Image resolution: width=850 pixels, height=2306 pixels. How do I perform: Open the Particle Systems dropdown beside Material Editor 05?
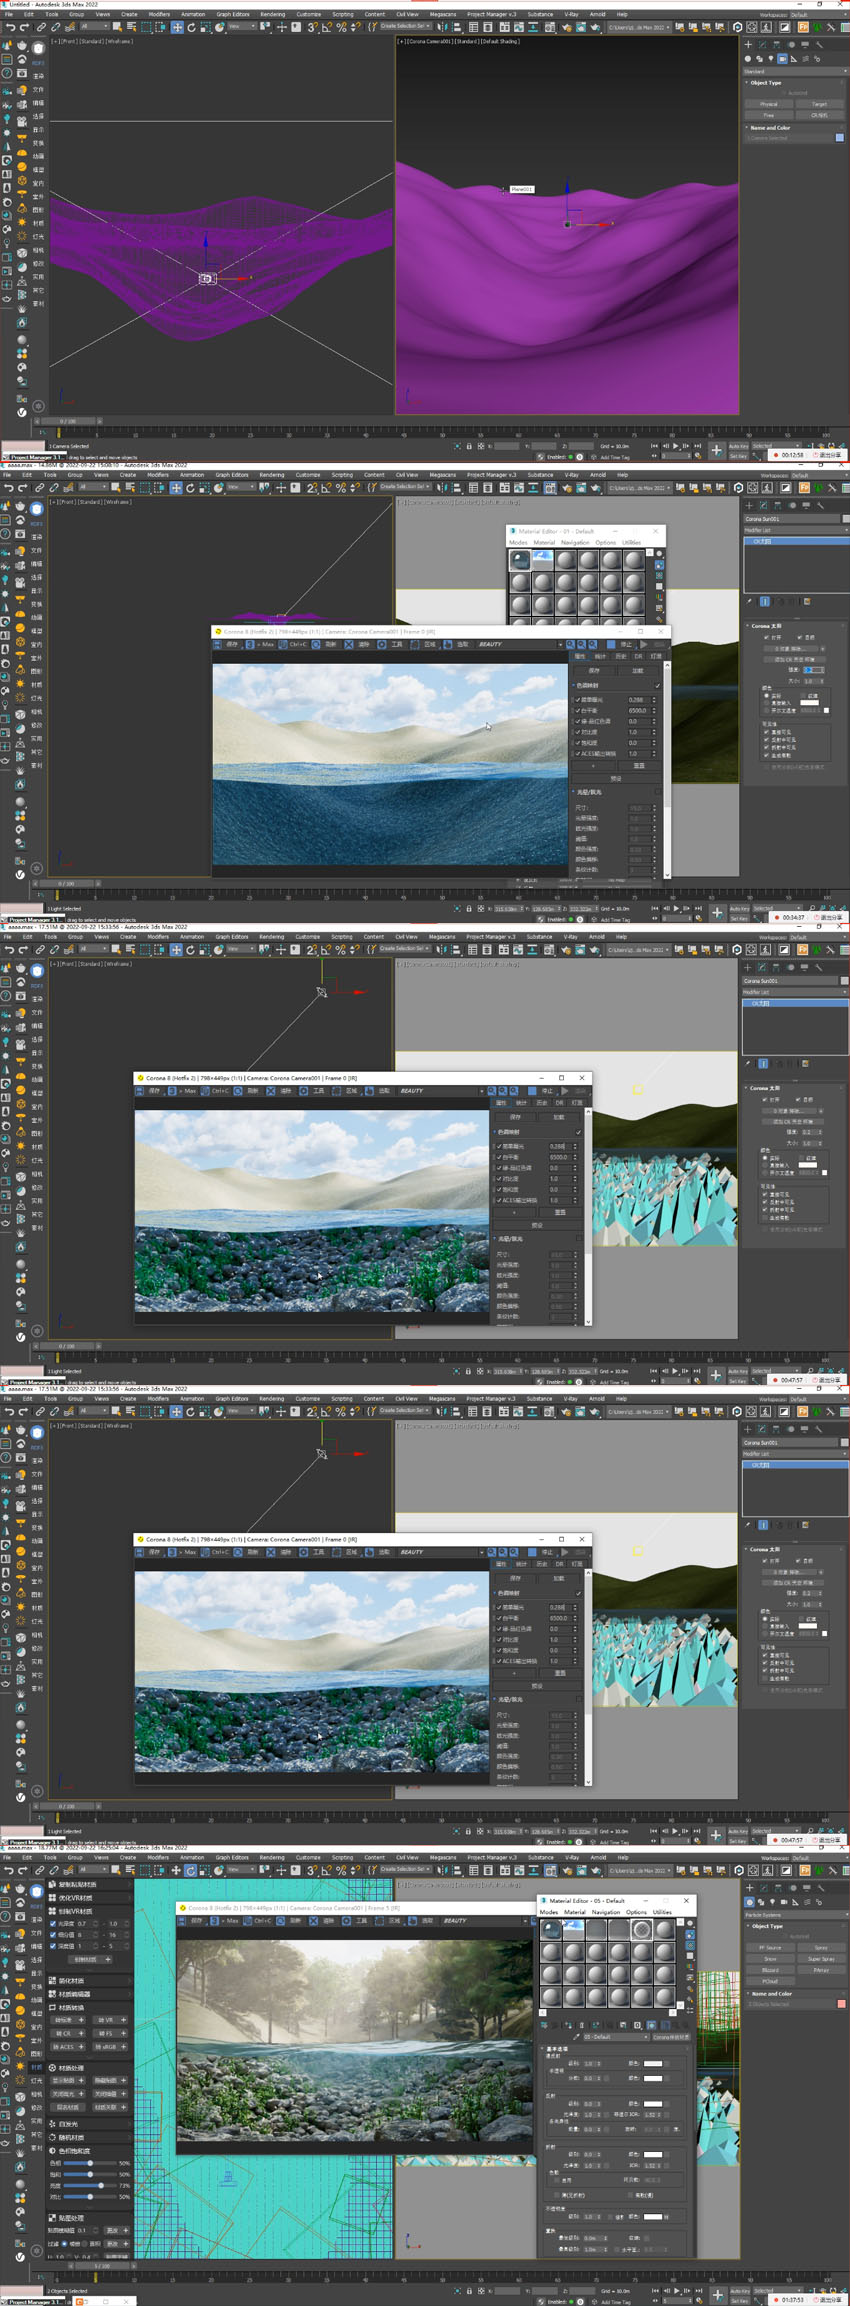click(x=795, y=1915)
